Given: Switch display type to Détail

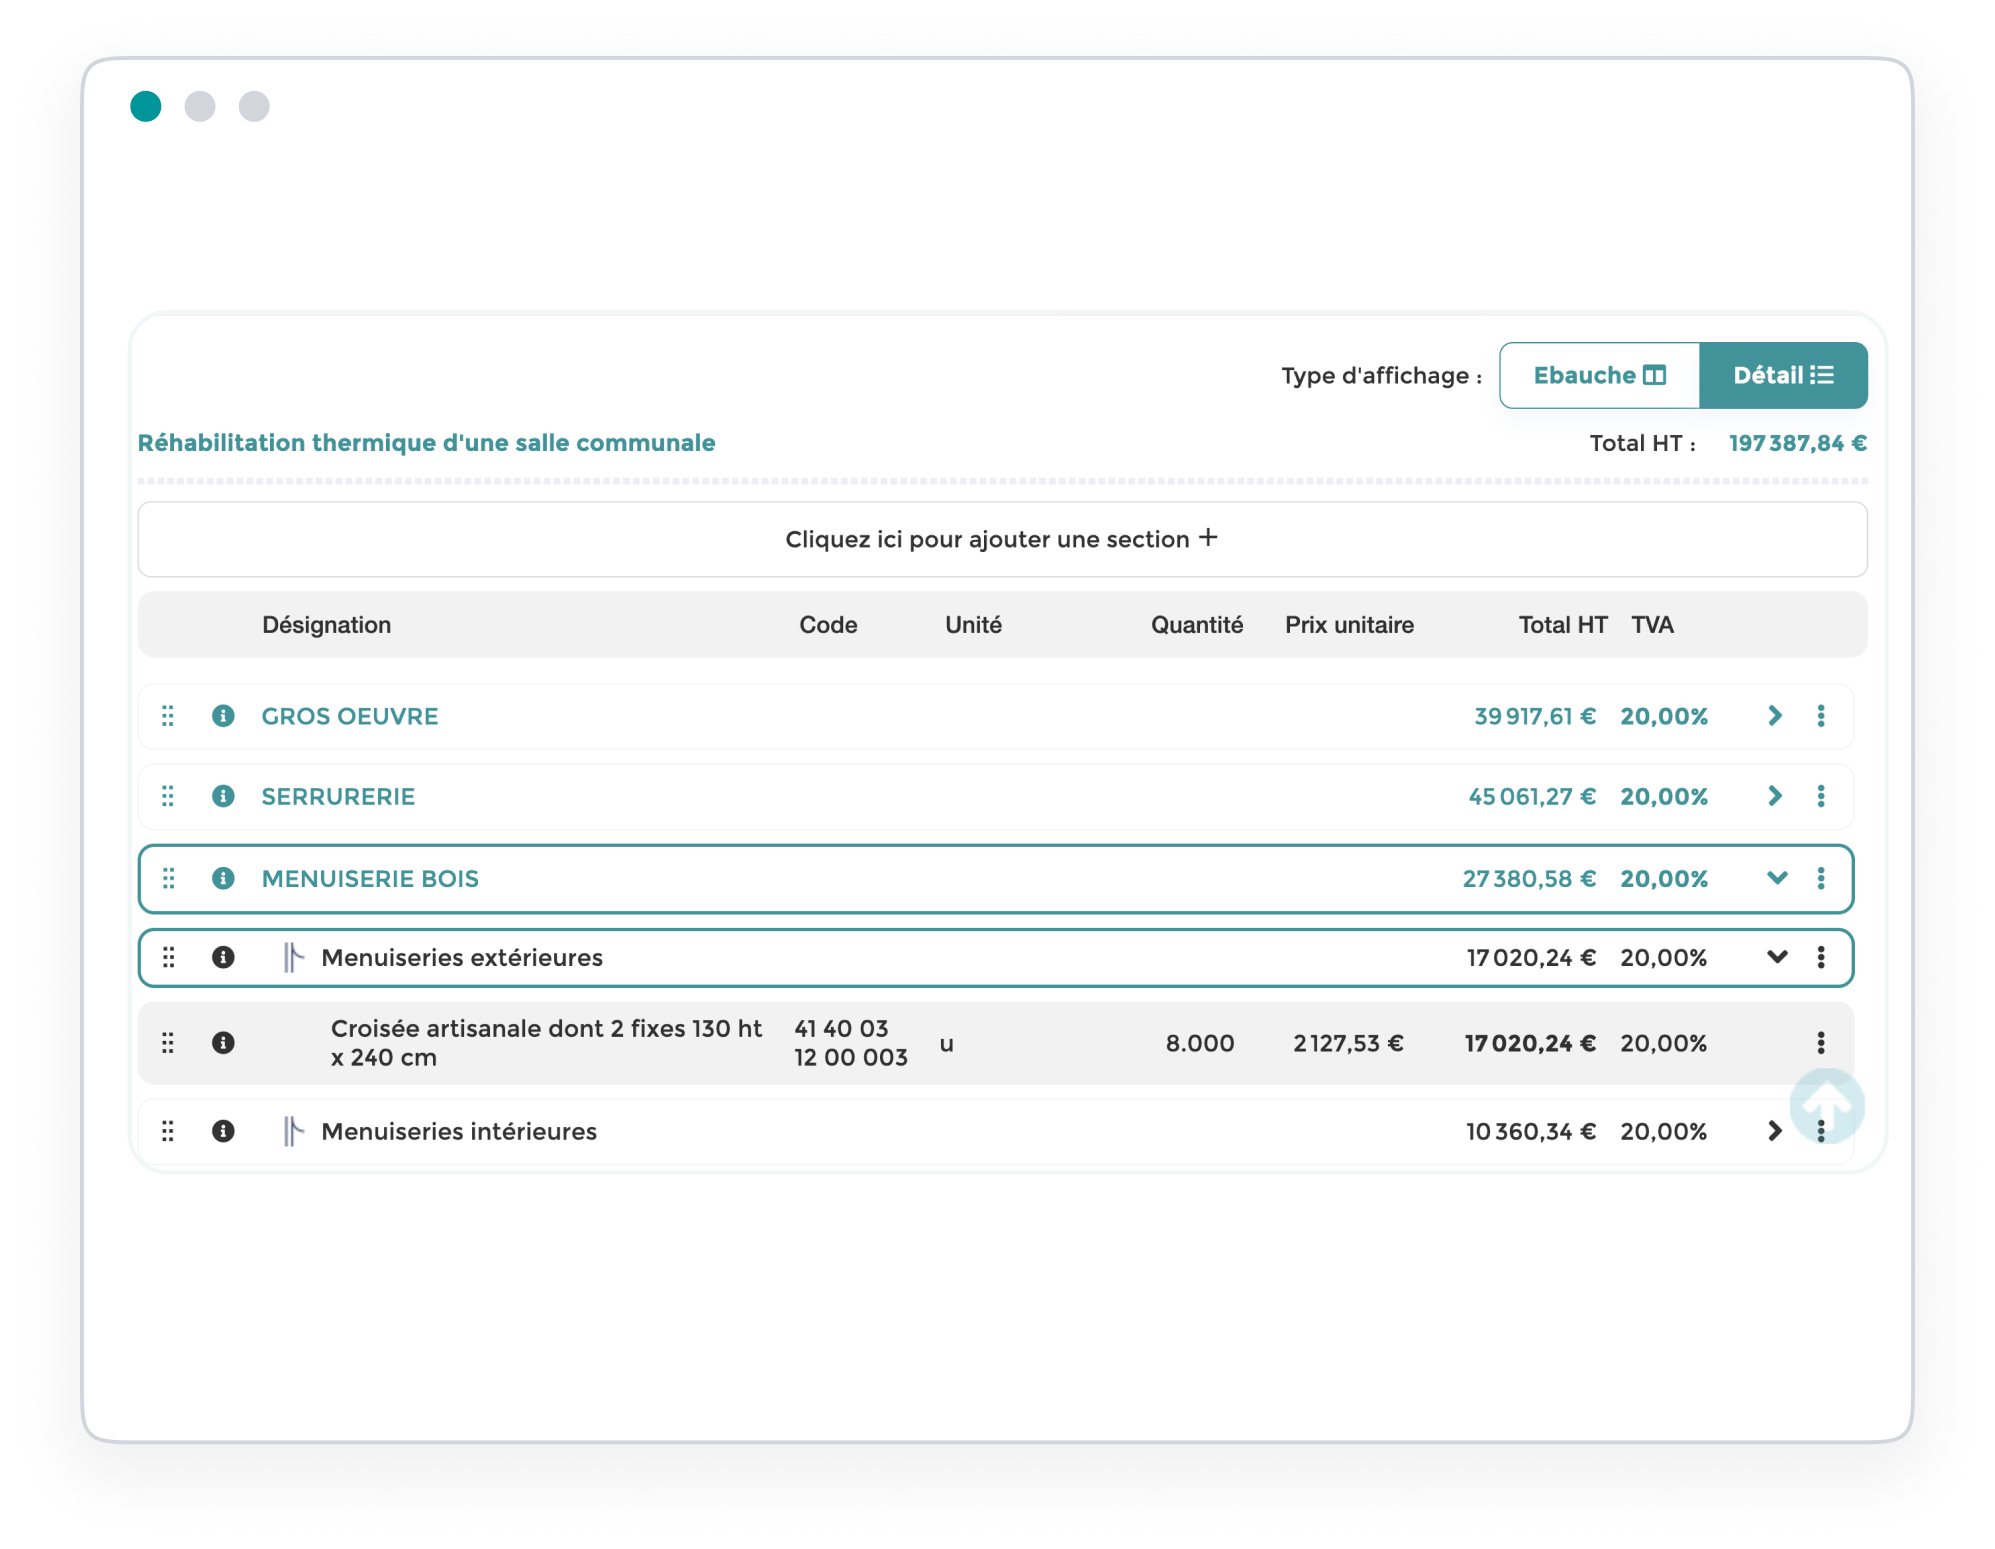Looking at the screenshot, I should 1783,375.
